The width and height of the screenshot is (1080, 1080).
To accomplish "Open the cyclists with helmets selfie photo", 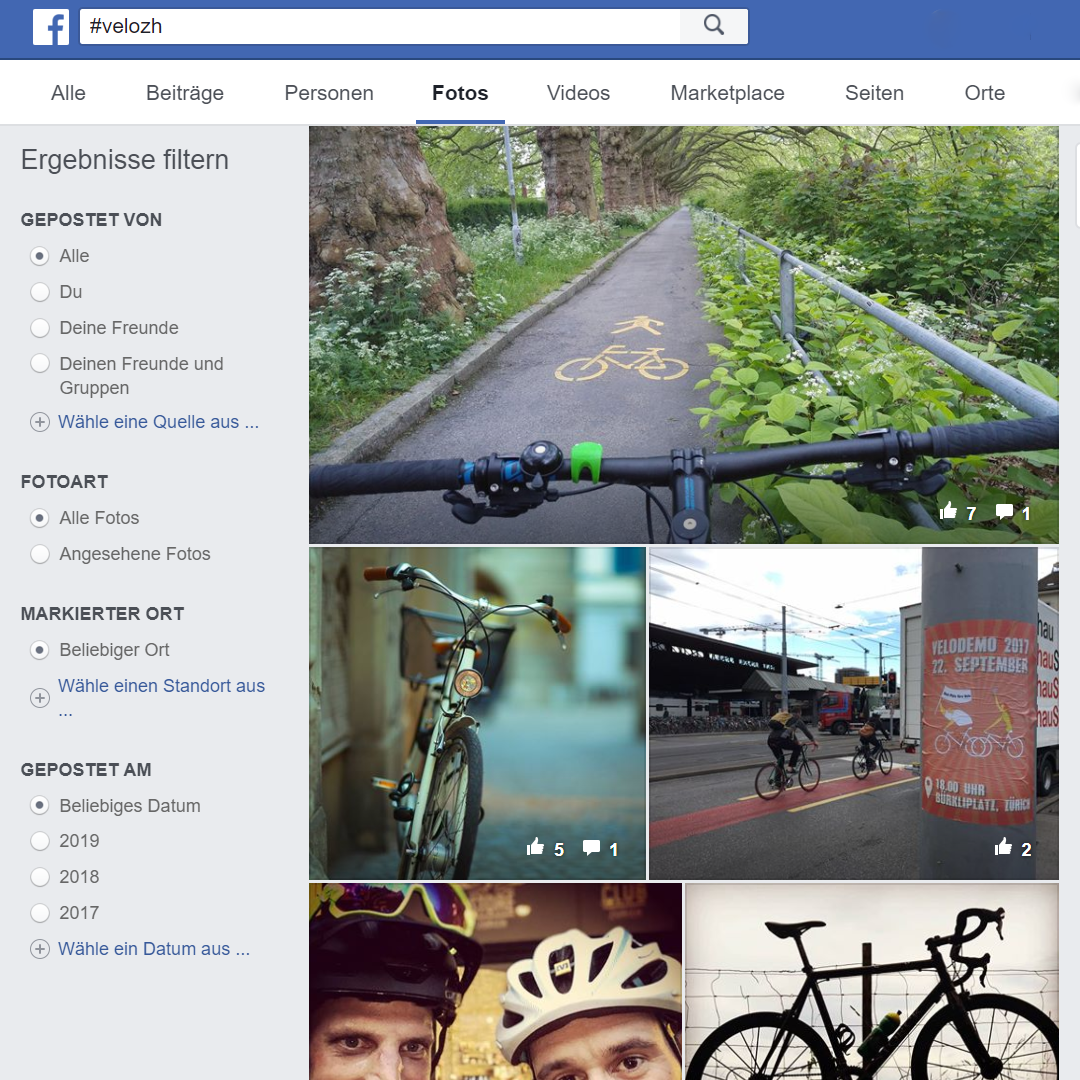I will 495,980.
